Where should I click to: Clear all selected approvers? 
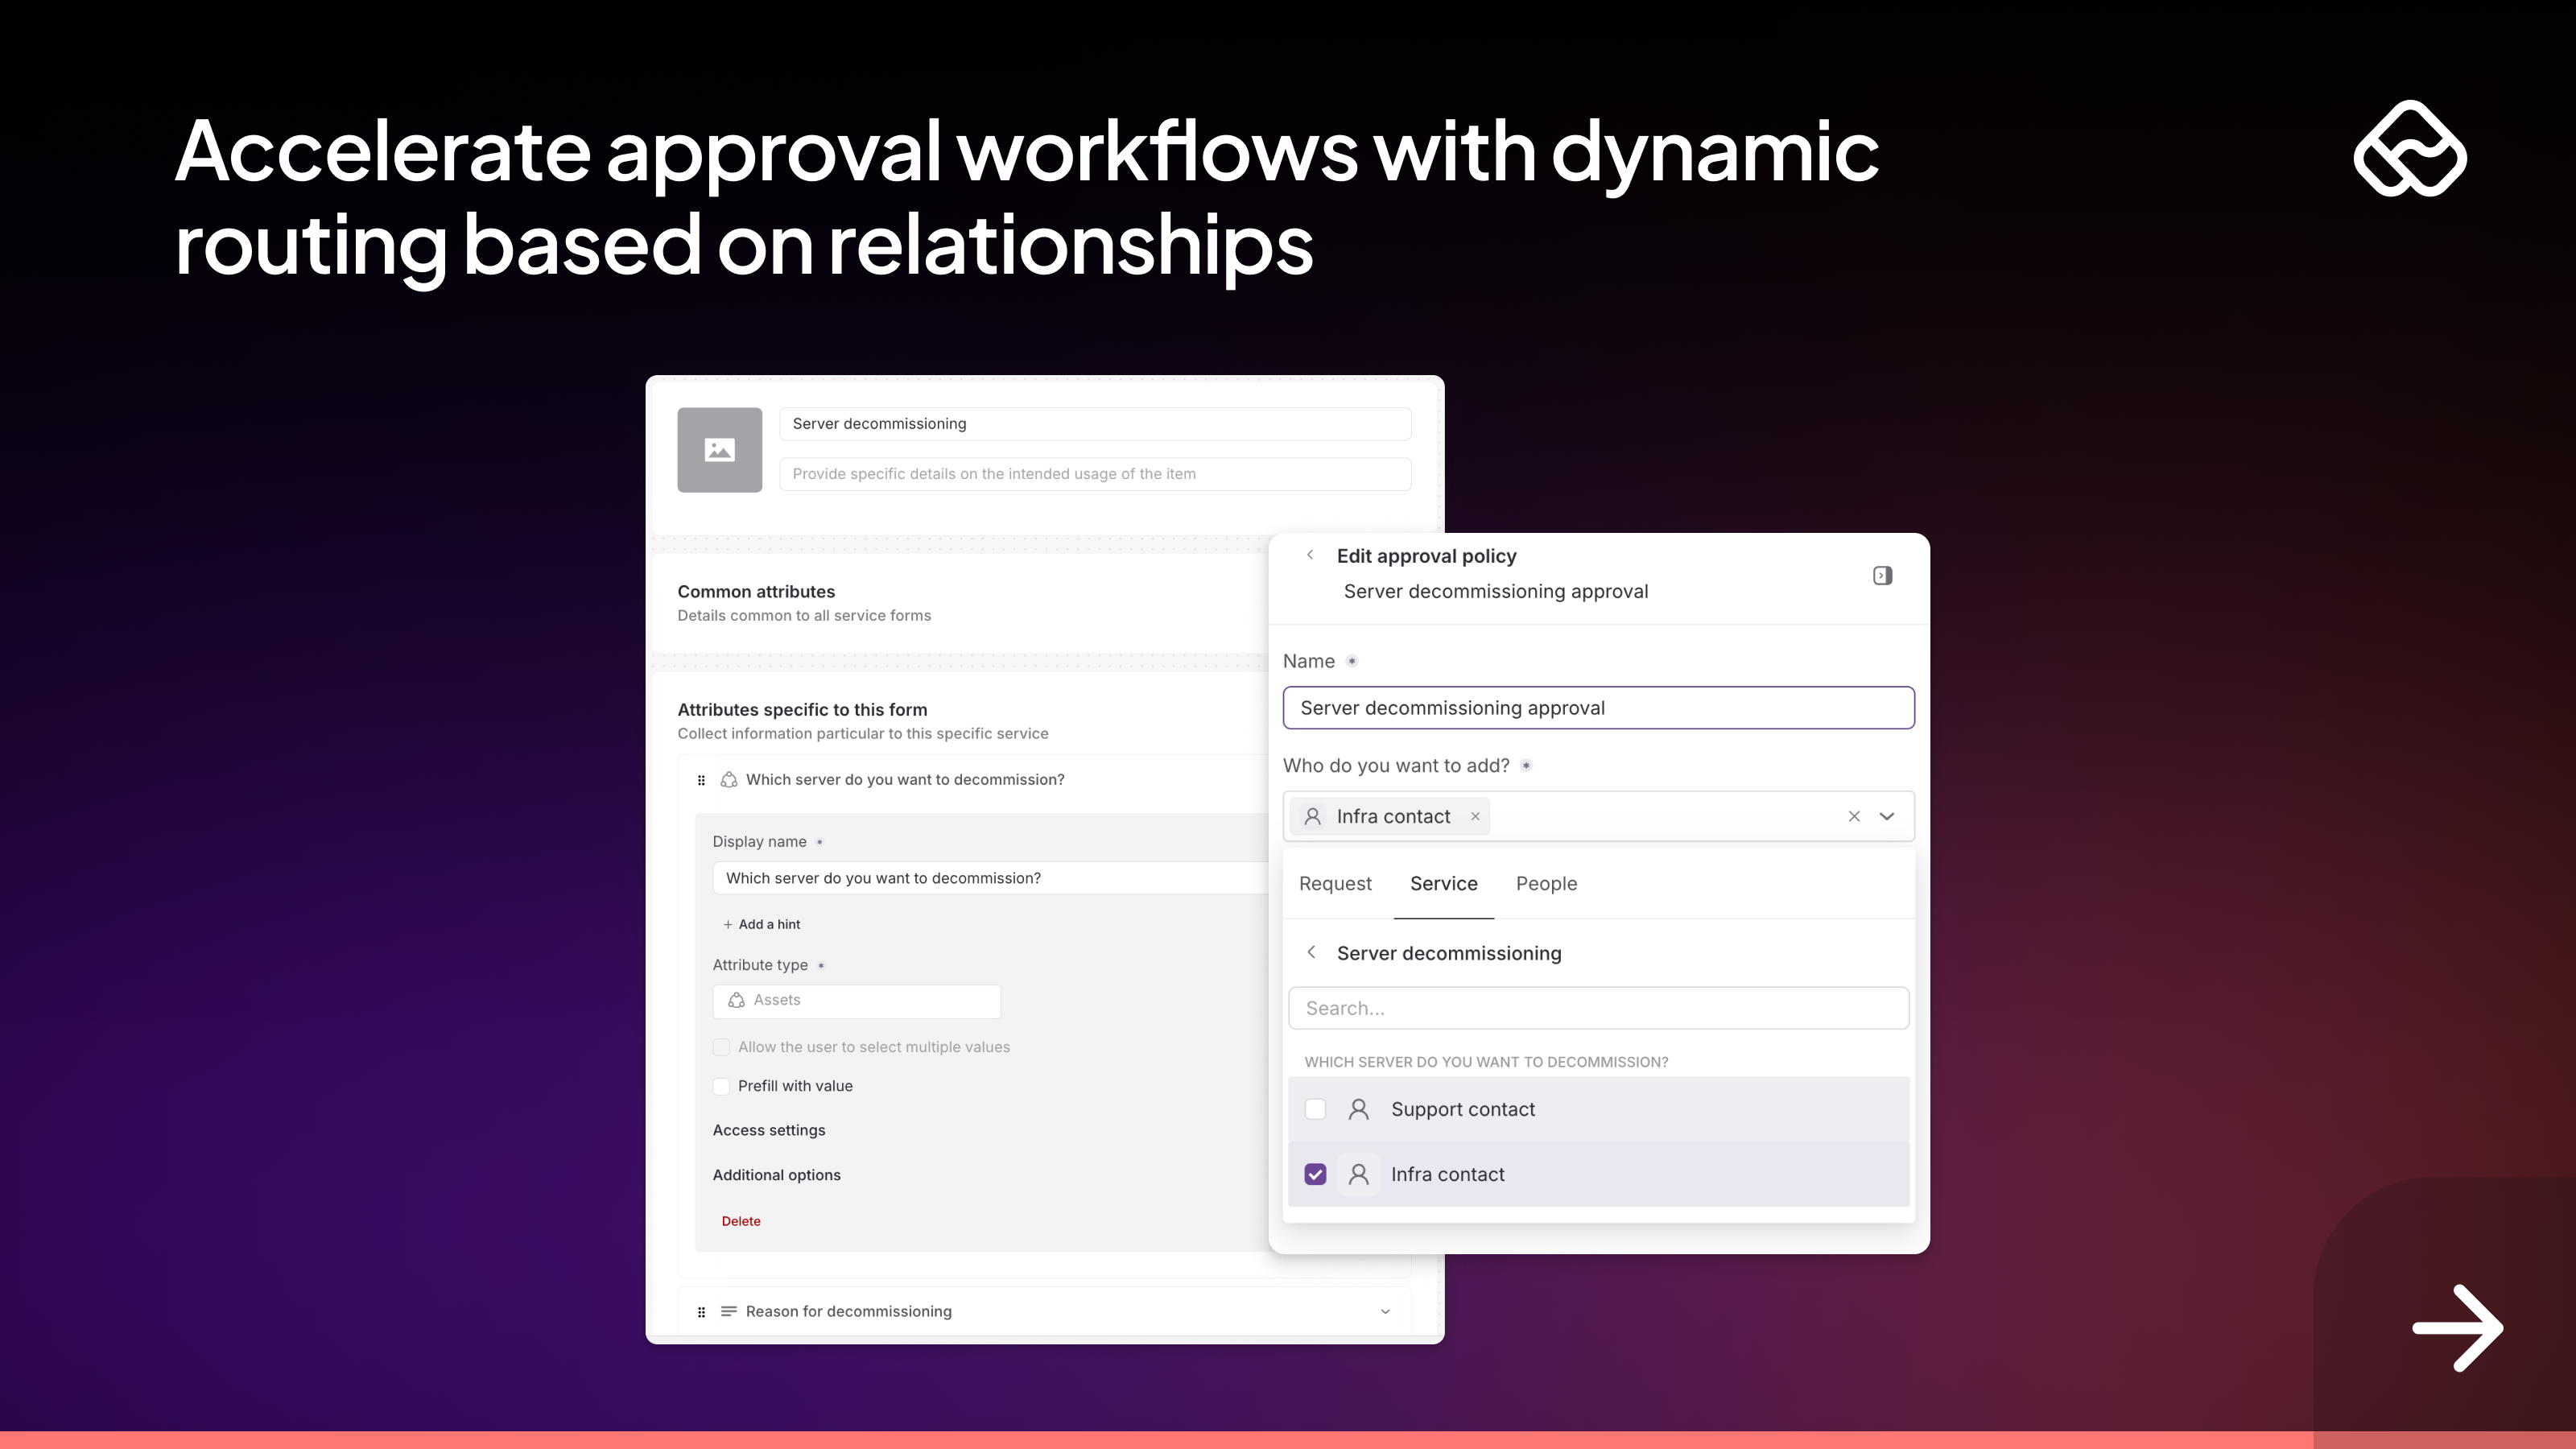tap(1854, 817)
